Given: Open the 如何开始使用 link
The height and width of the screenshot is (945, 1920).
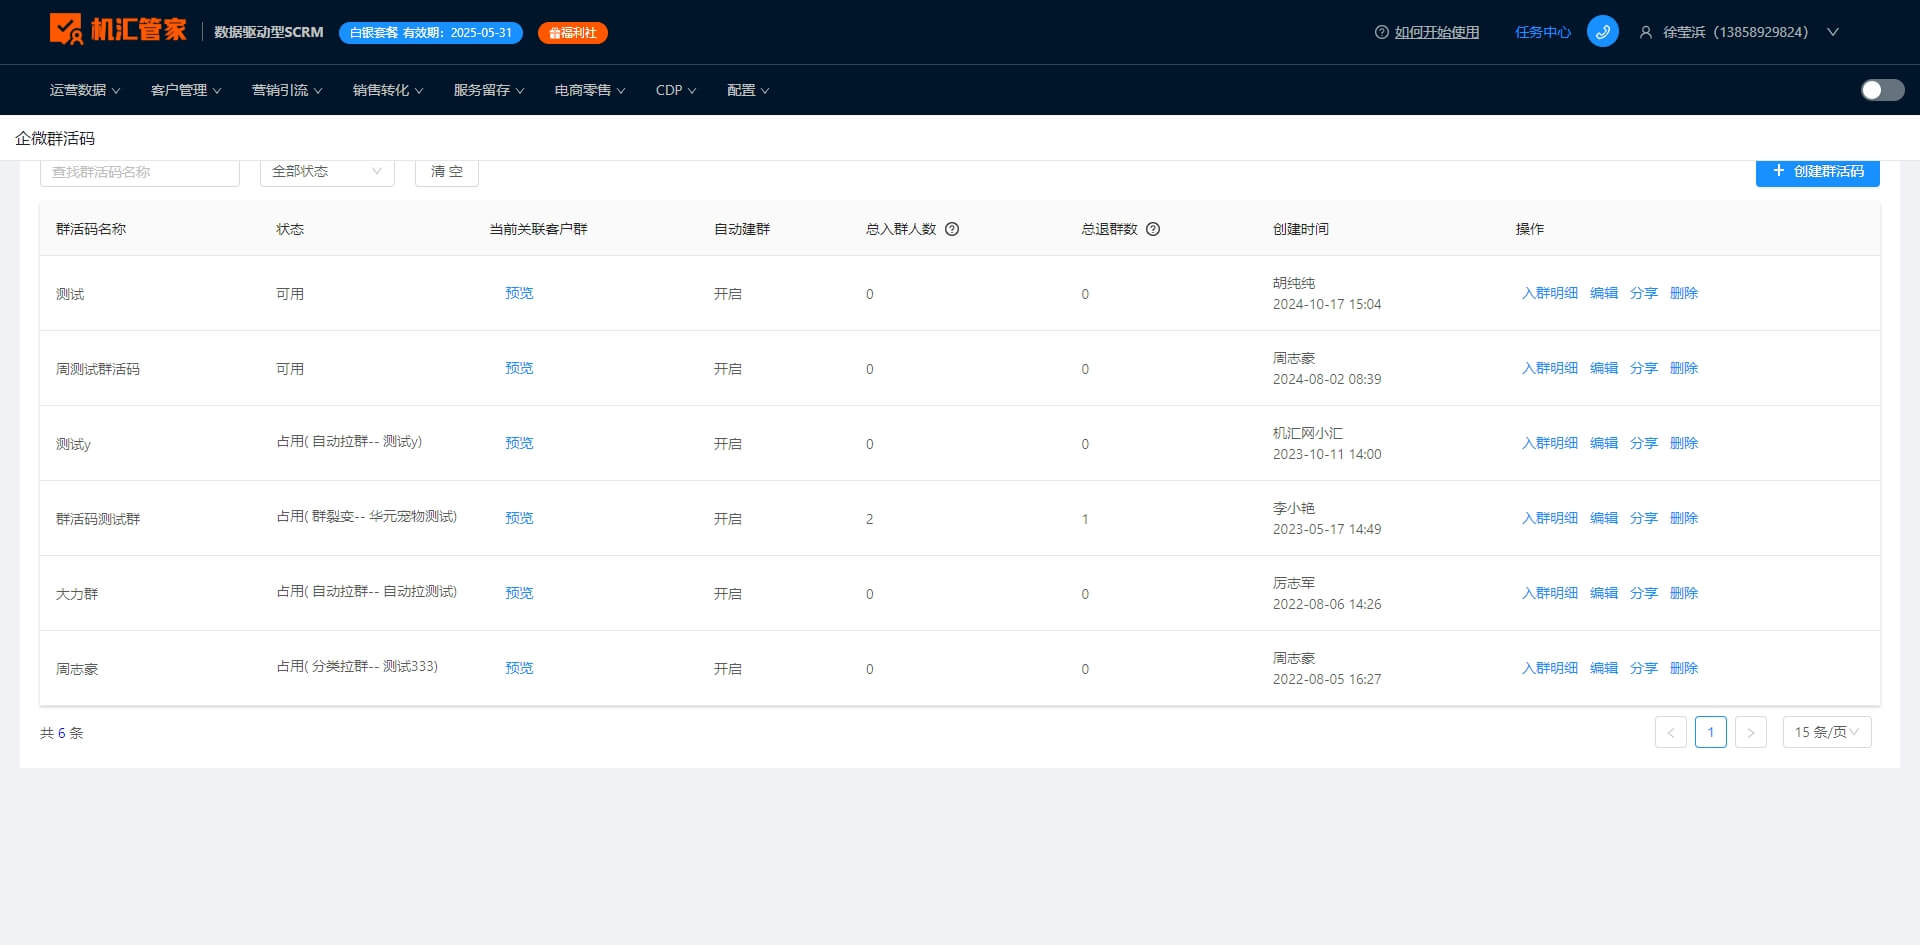Looking at the screenshot, I should (1437, 32).
